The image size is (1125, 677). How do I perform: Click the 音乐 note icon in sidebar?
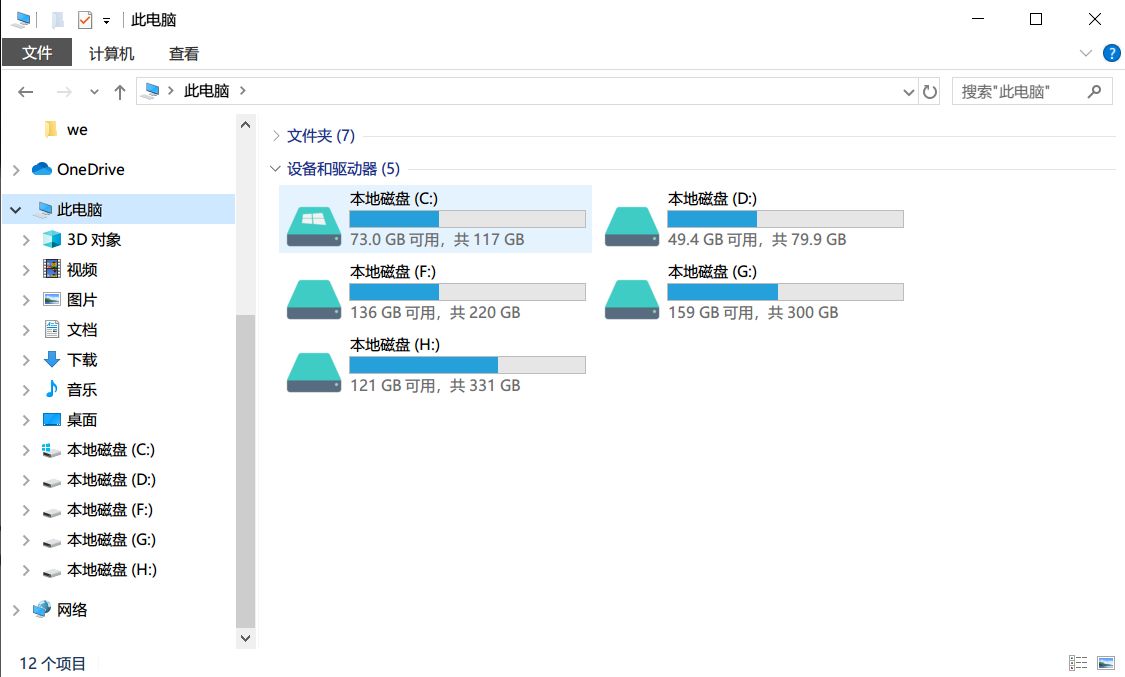click(52, 389)
